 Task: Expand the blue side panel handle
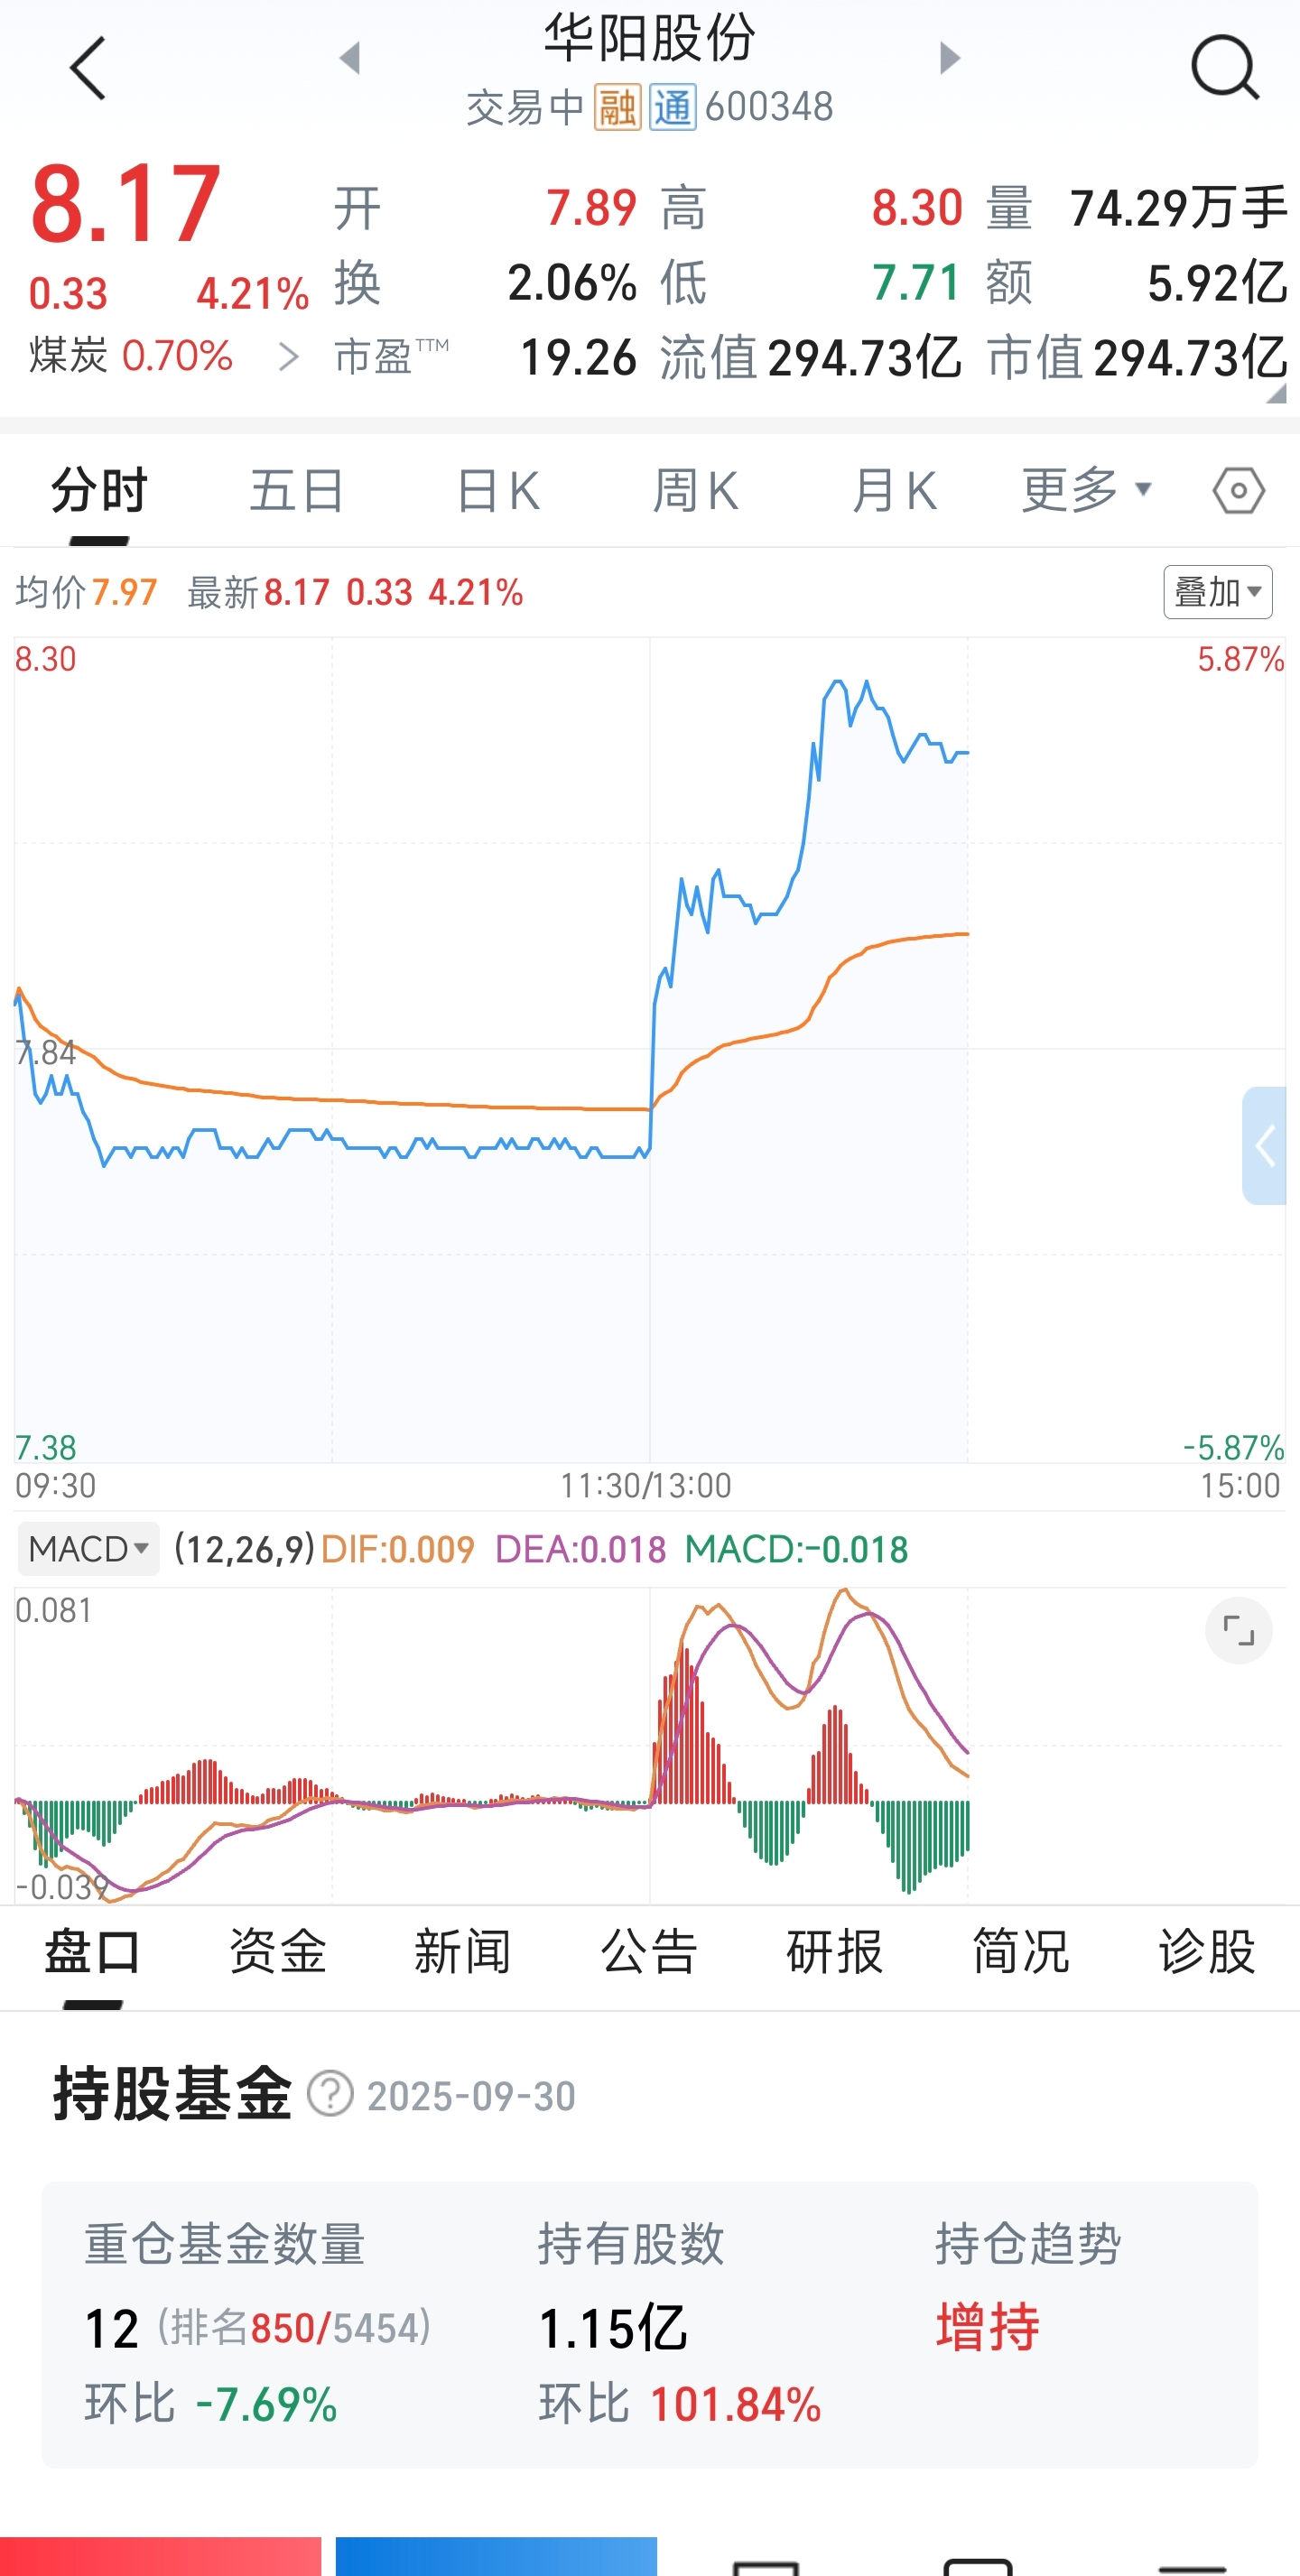pos(1264,1146)
